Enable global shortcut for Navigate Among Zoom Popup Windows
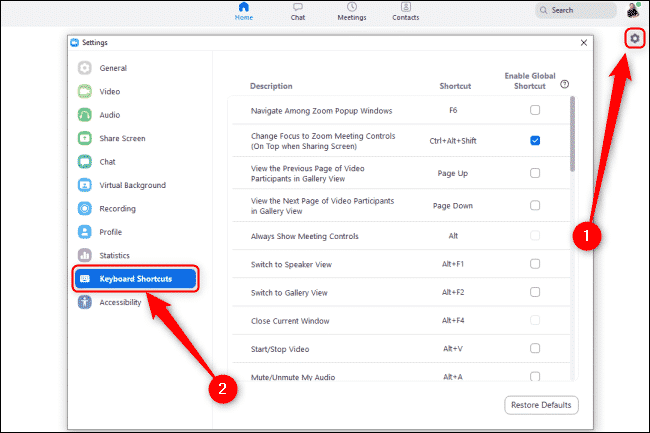Viewport: 650px width, 433px height. [535, 110]
